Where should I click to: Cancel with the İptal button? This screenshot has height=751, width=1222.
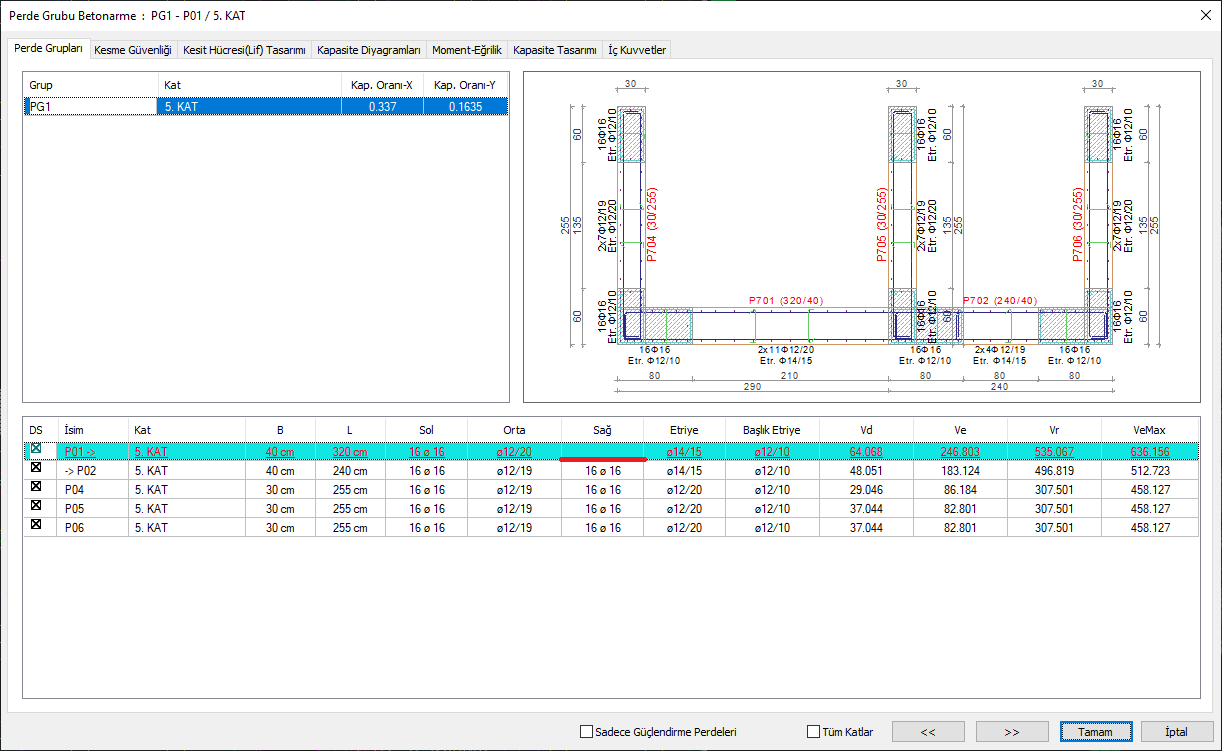1176,732
